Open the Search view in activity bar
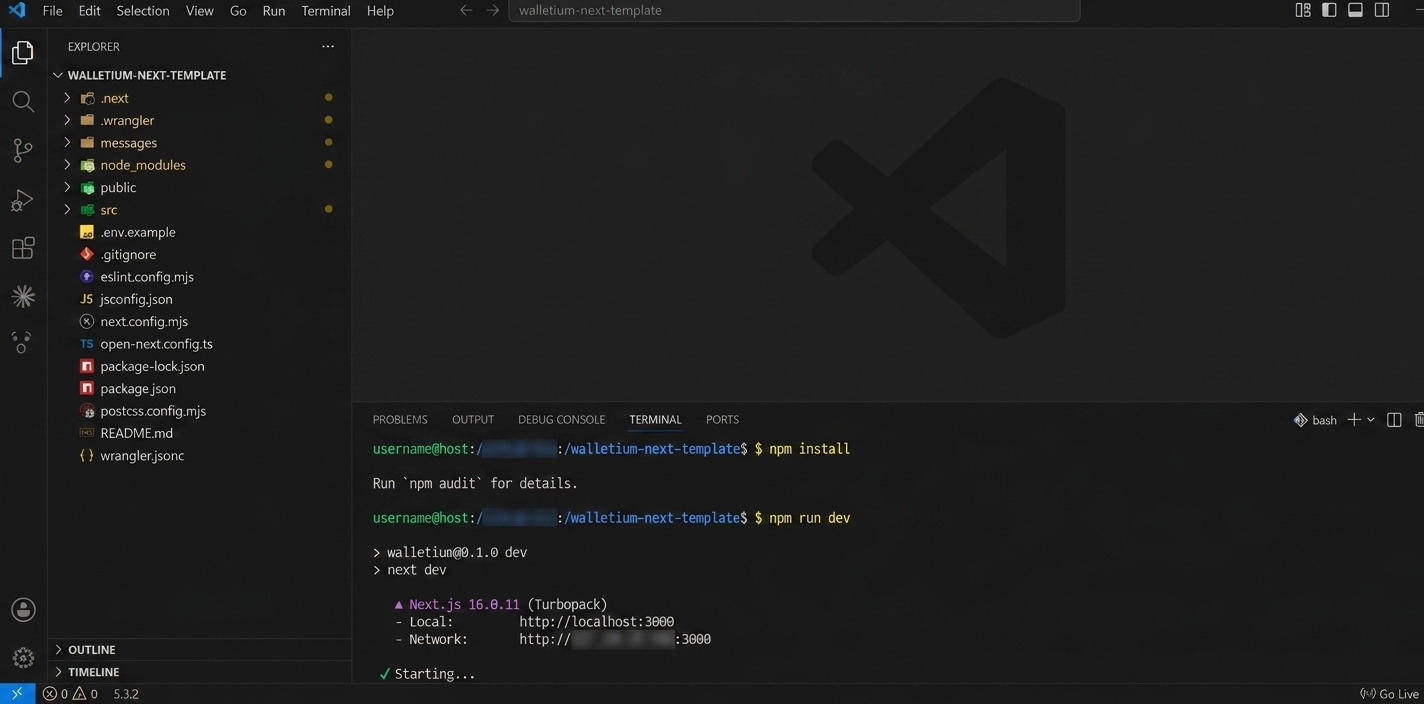The height and width of the screenshot is (704, 1424). click(23, 102)
